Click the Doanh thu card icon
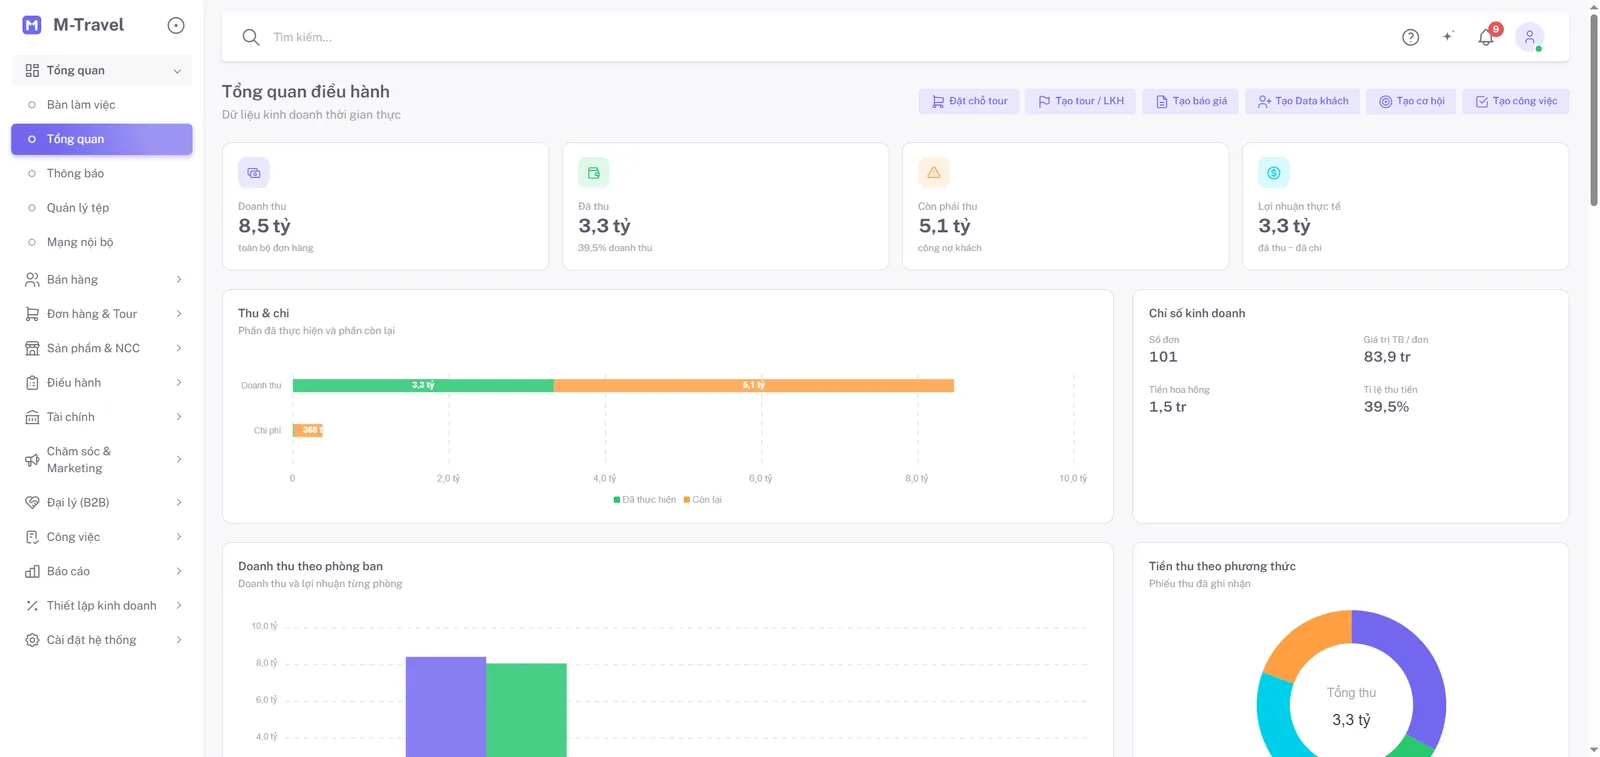This screenshot has width=1600, height=757. (254, 173)
